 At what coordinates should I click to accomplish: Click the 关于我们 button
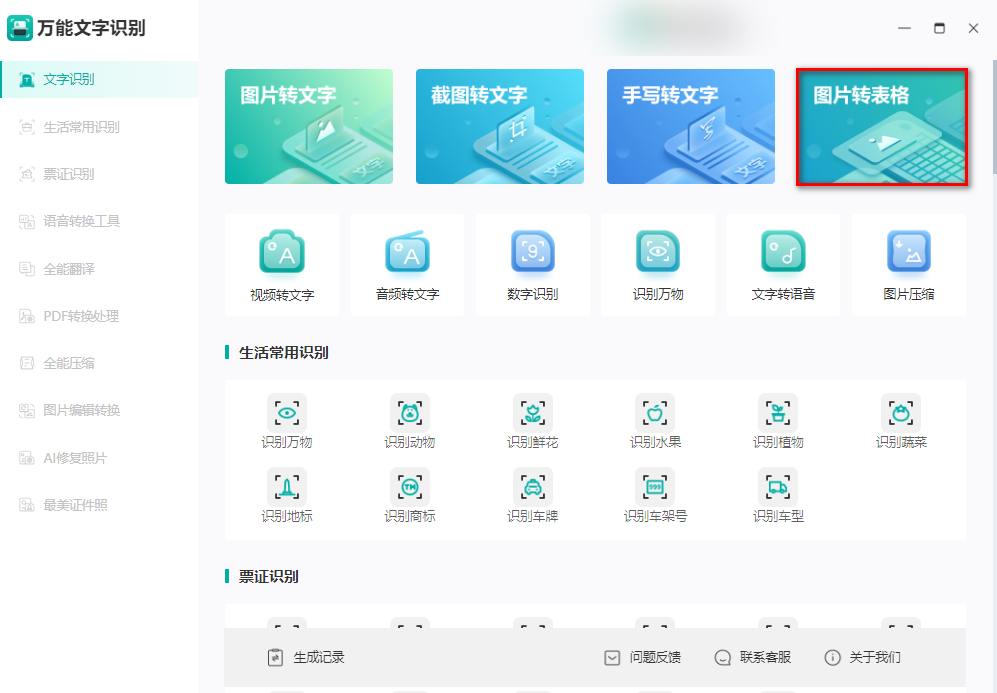(862, 657)
